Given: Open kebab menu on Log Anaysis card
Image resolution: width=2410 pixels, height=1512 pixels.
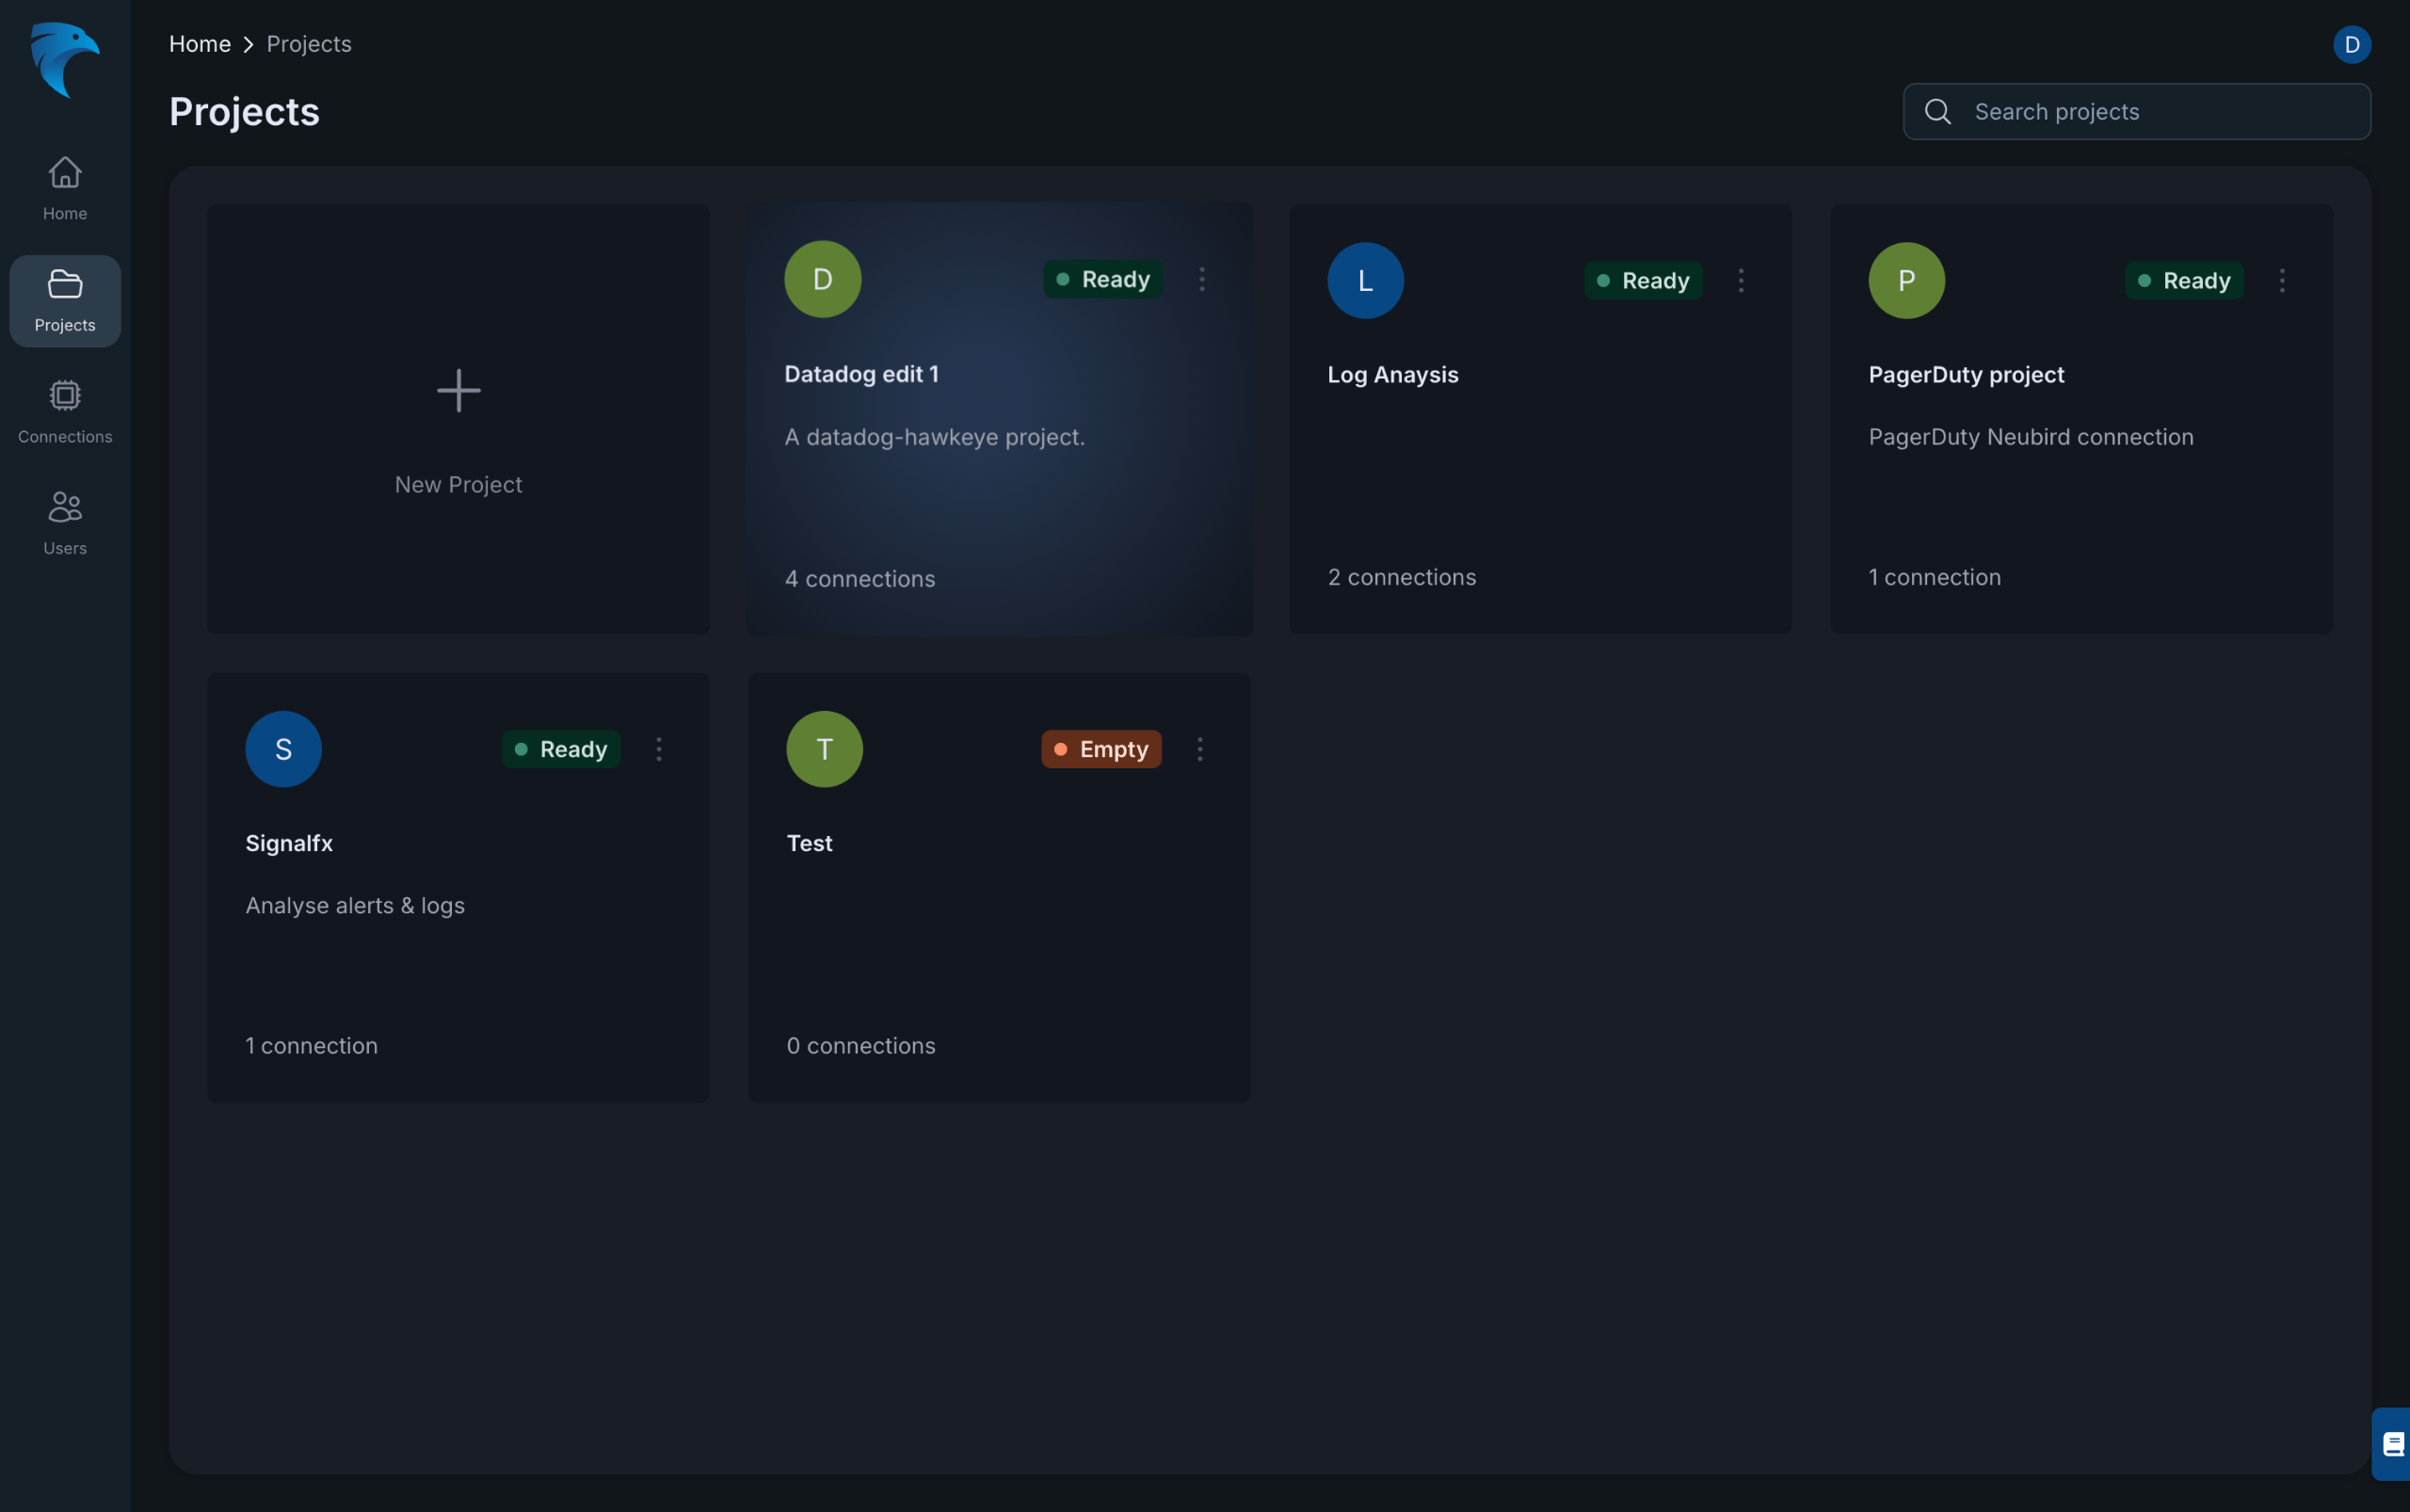Looking at the screenshot, I should point(1740,281).
